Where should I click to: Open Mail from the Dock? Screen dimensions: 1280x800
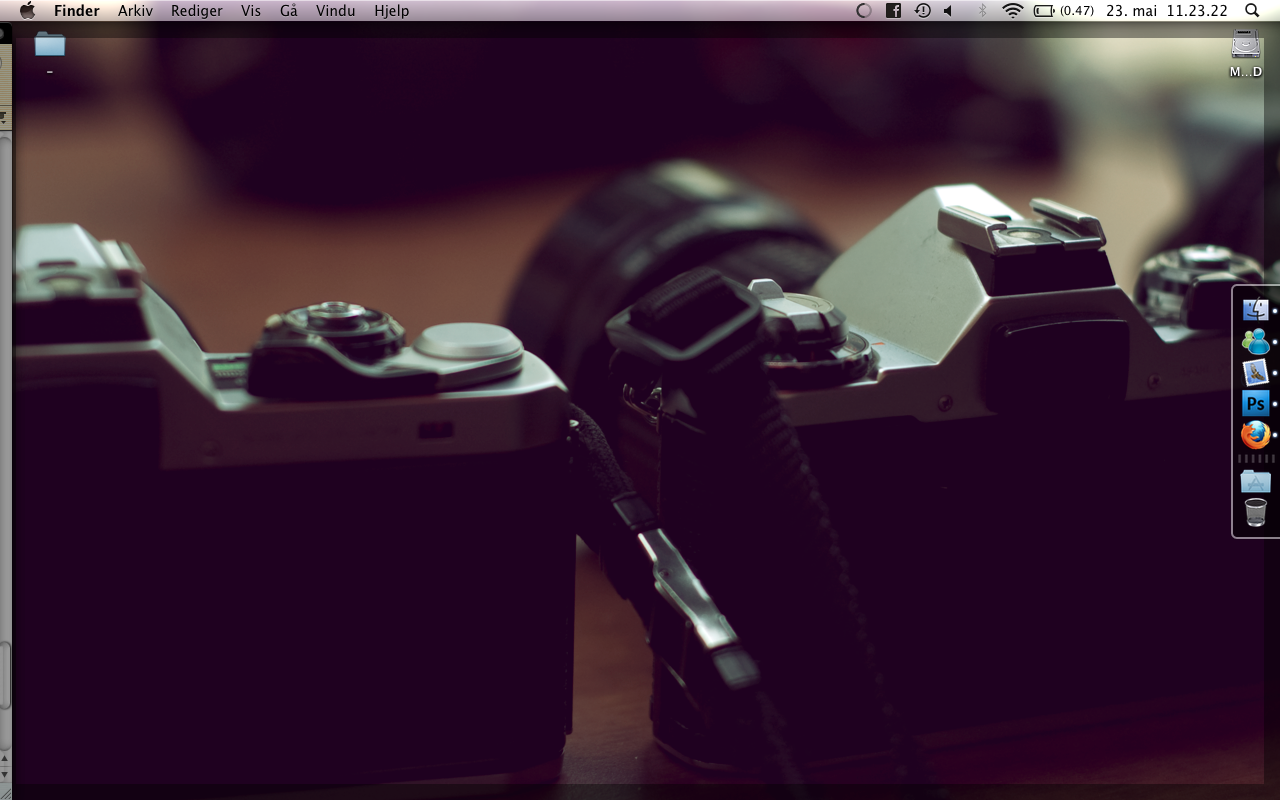pos(1255,372)
